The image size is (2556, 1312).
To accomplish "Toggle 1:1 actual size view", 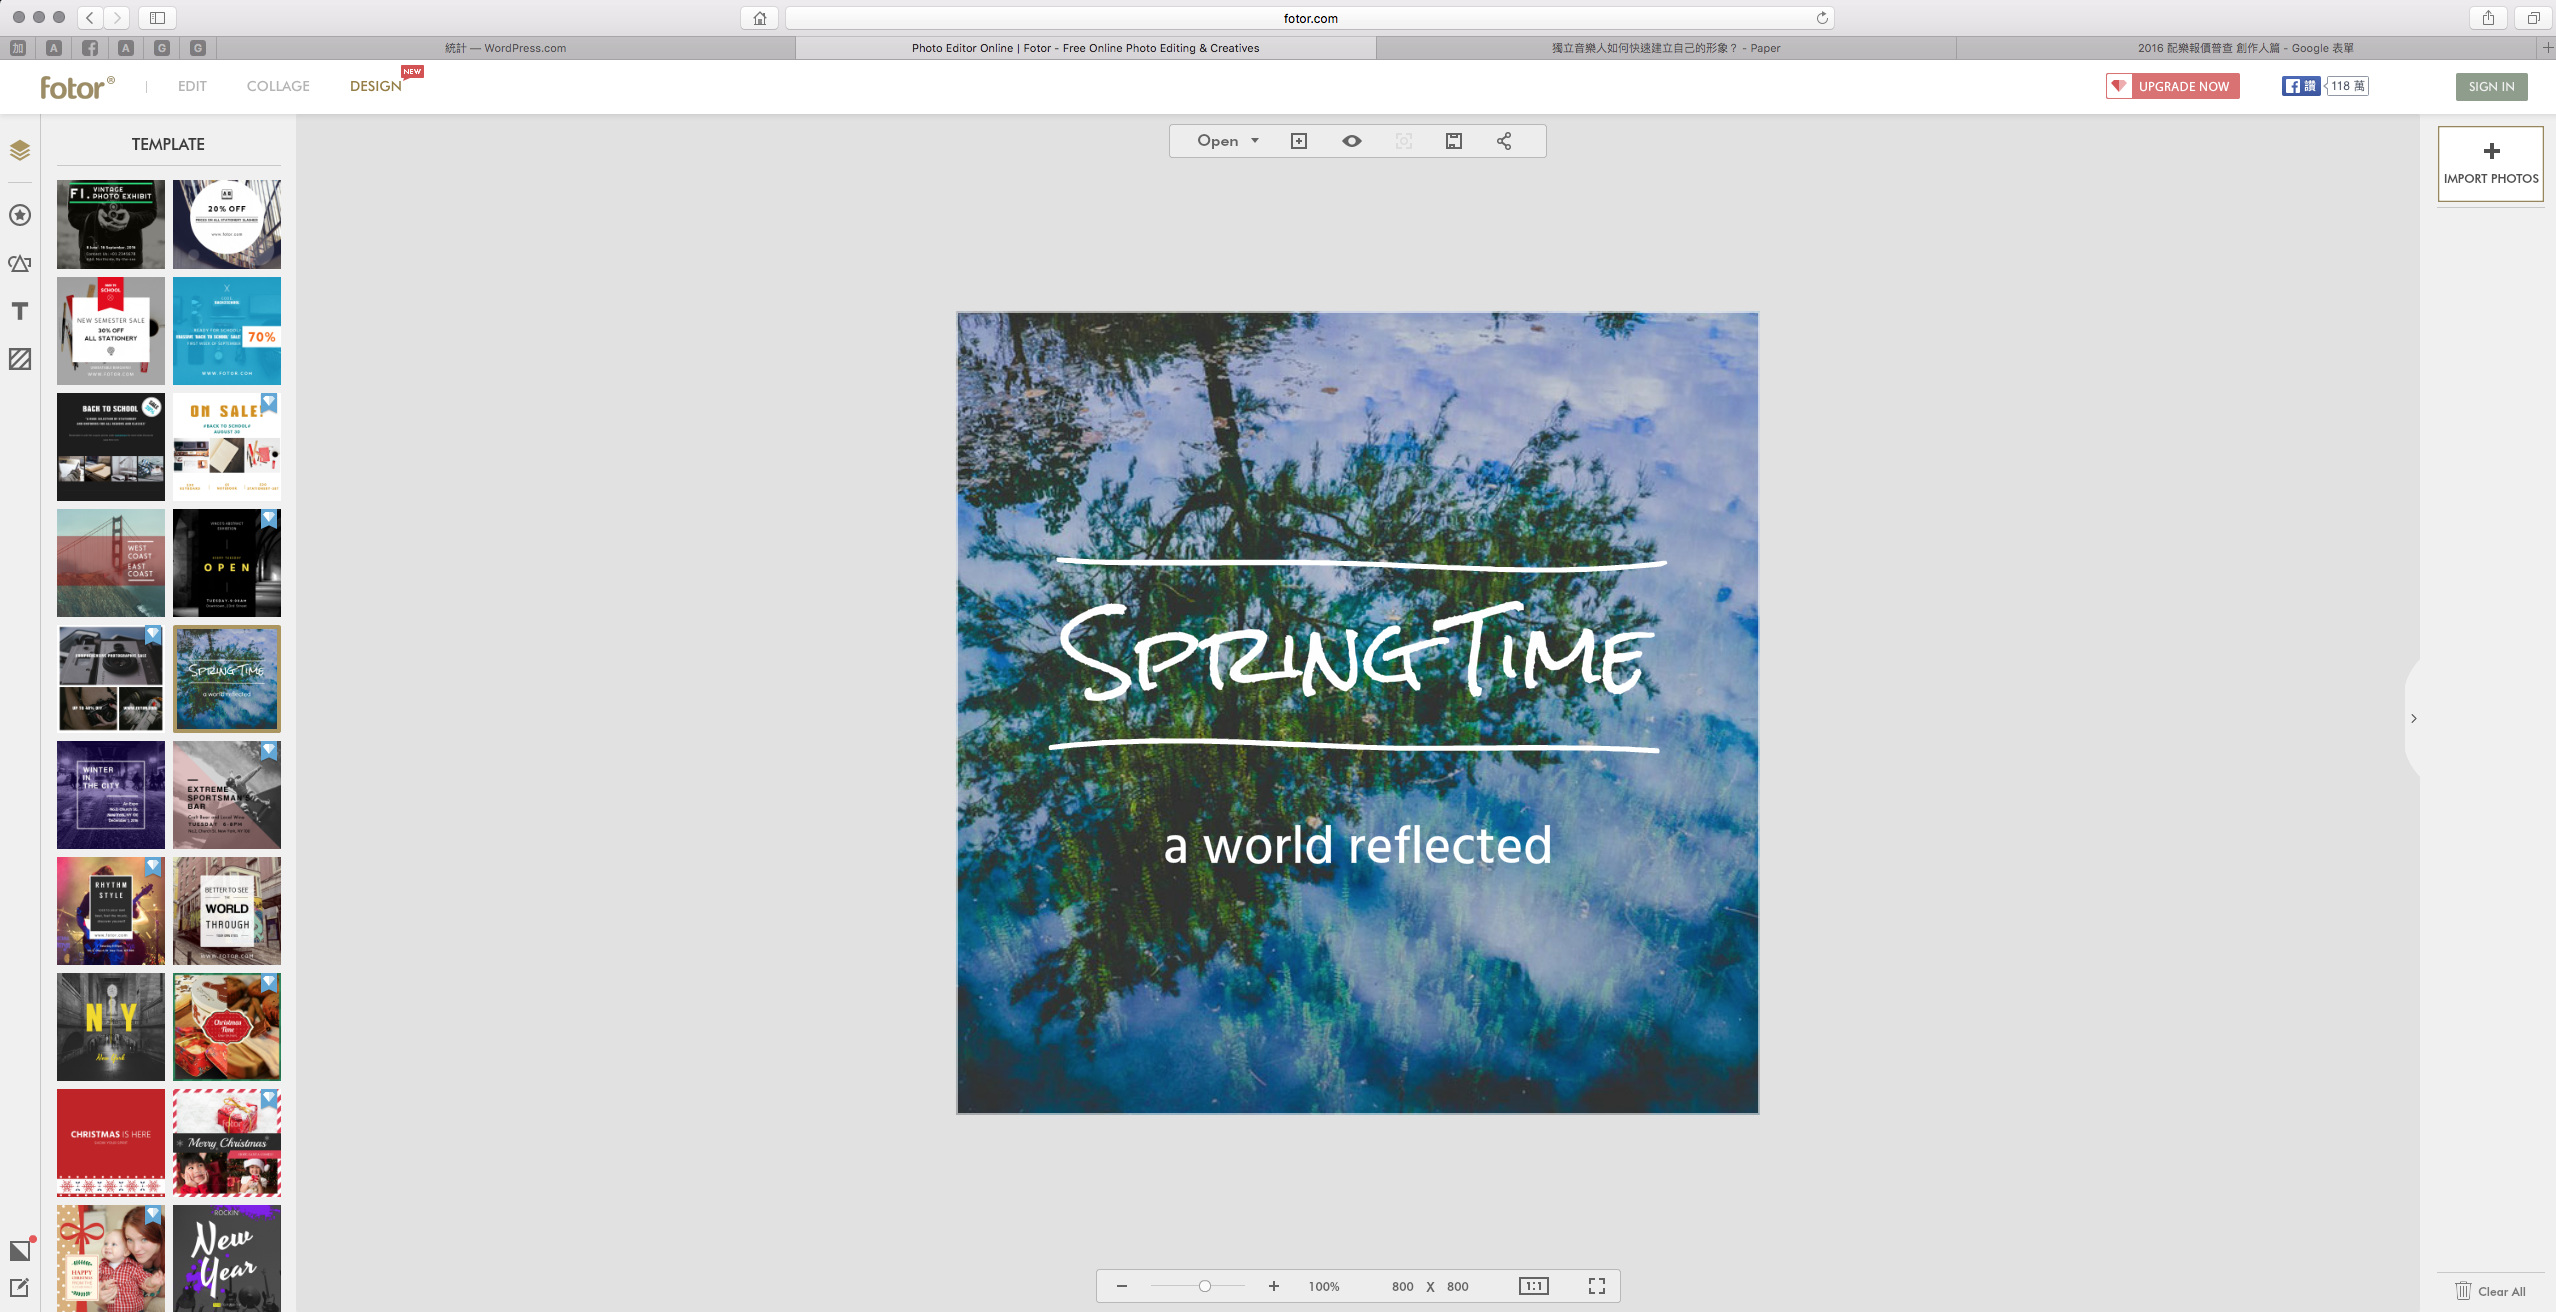I will pos(1533,1286).
